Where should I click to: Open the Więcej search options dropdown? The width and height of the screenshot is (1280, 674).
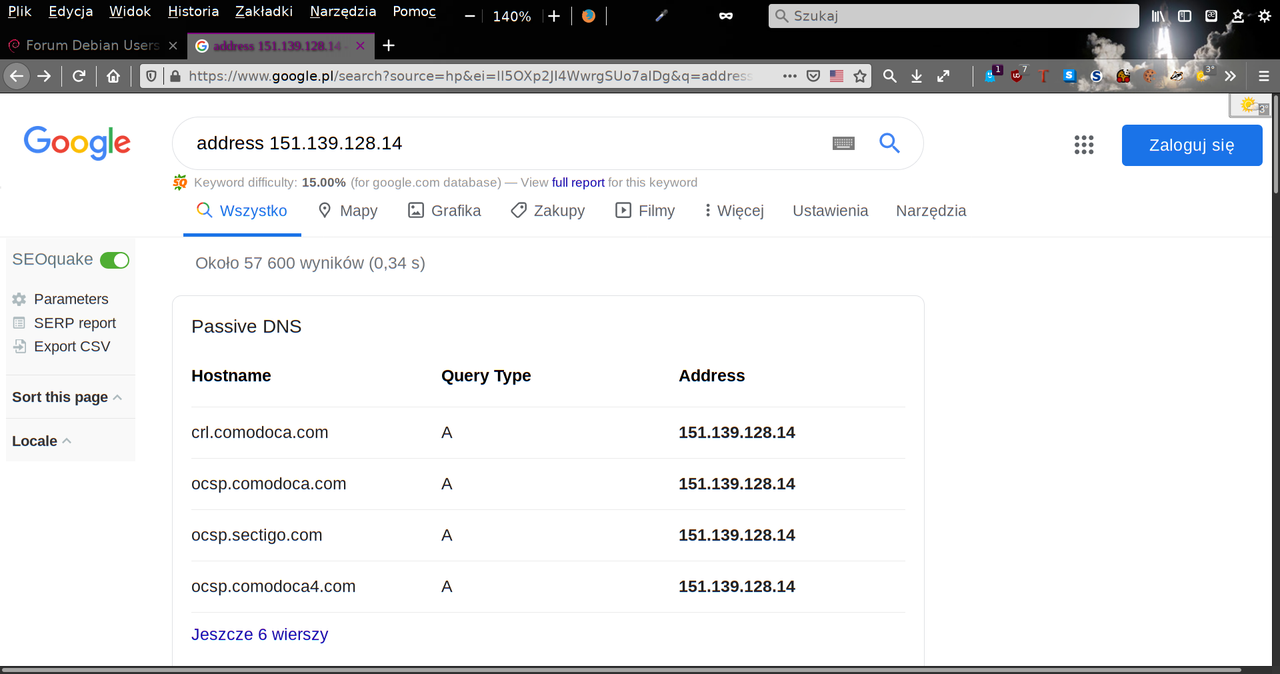pos(734,211)
